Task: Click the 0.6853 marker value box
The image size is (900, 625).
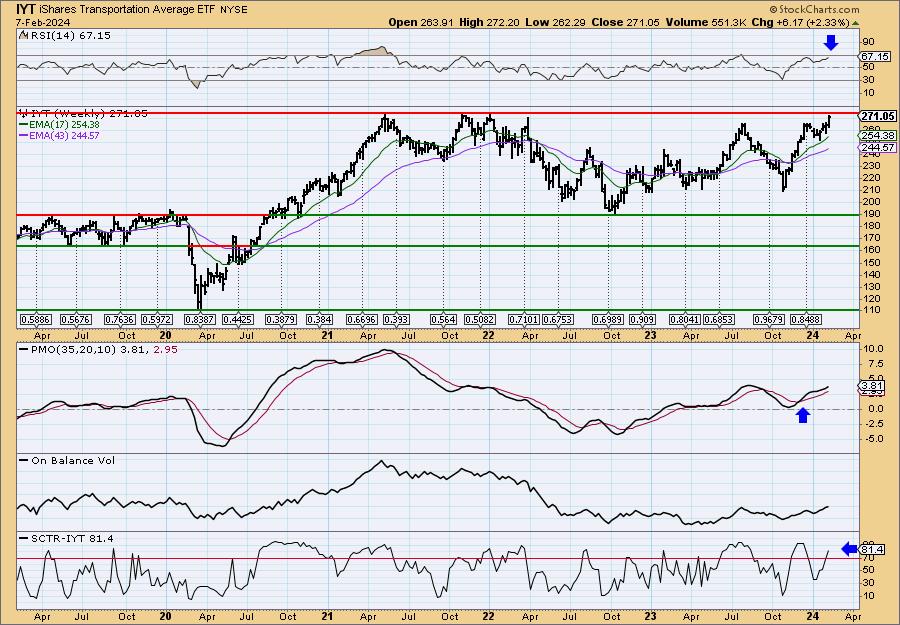Action: [x=719, y=319]
